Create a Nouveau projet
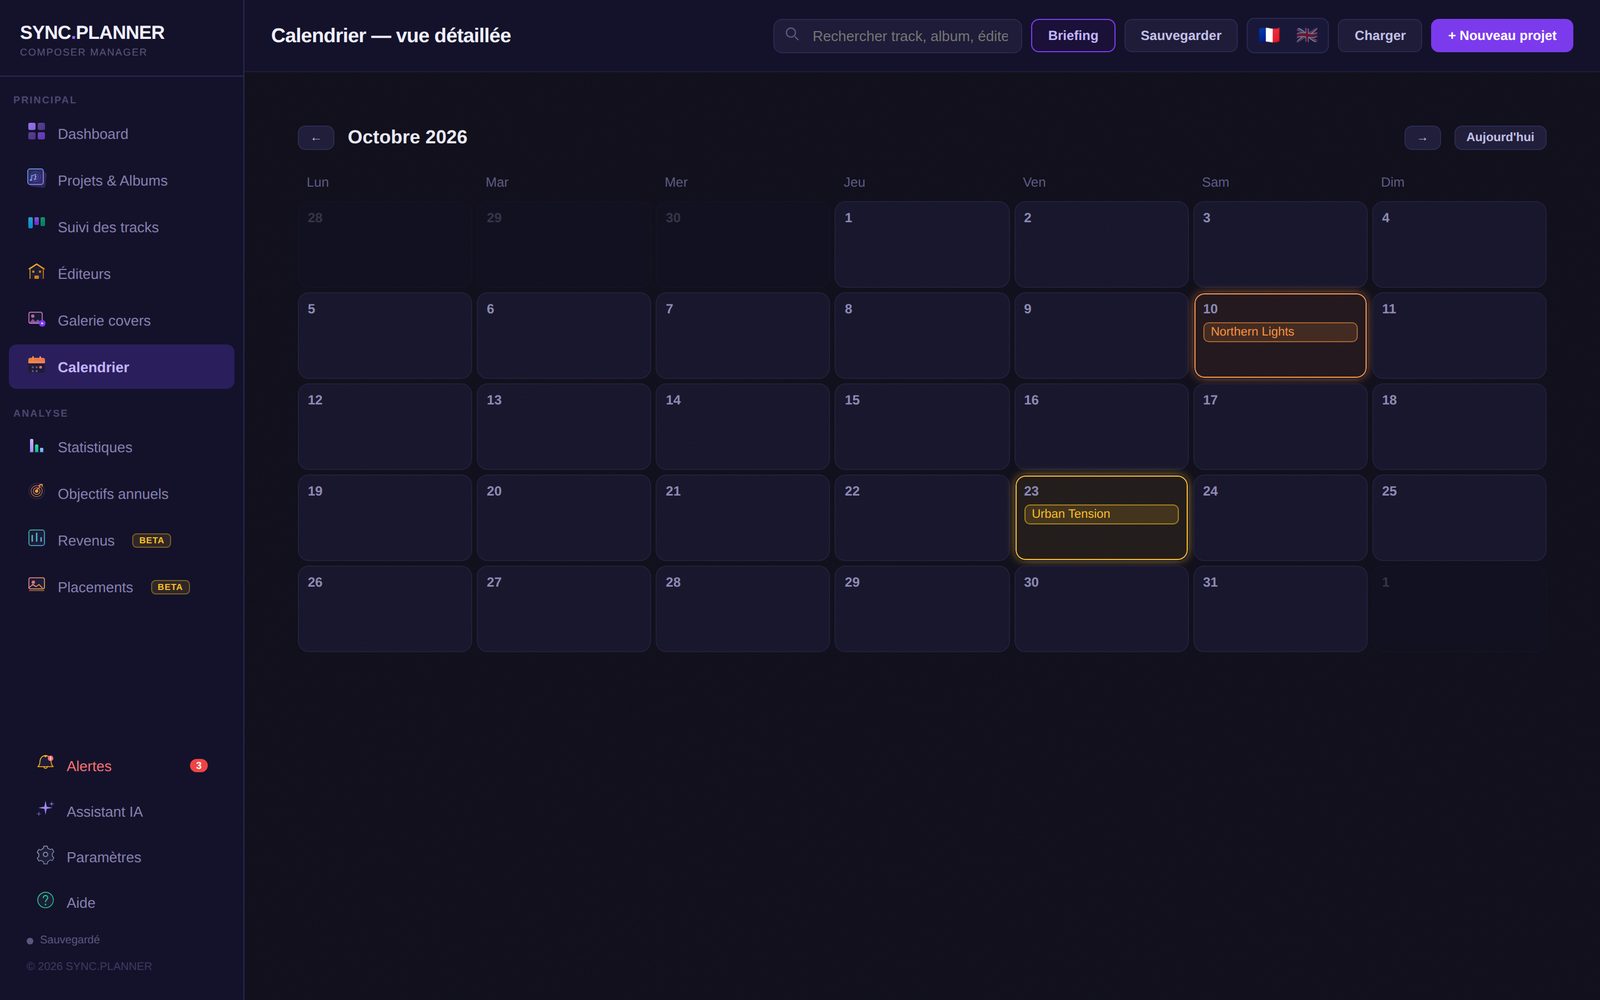The height and width of the screenshot is (1000, 1600). tap(1502, 36)
